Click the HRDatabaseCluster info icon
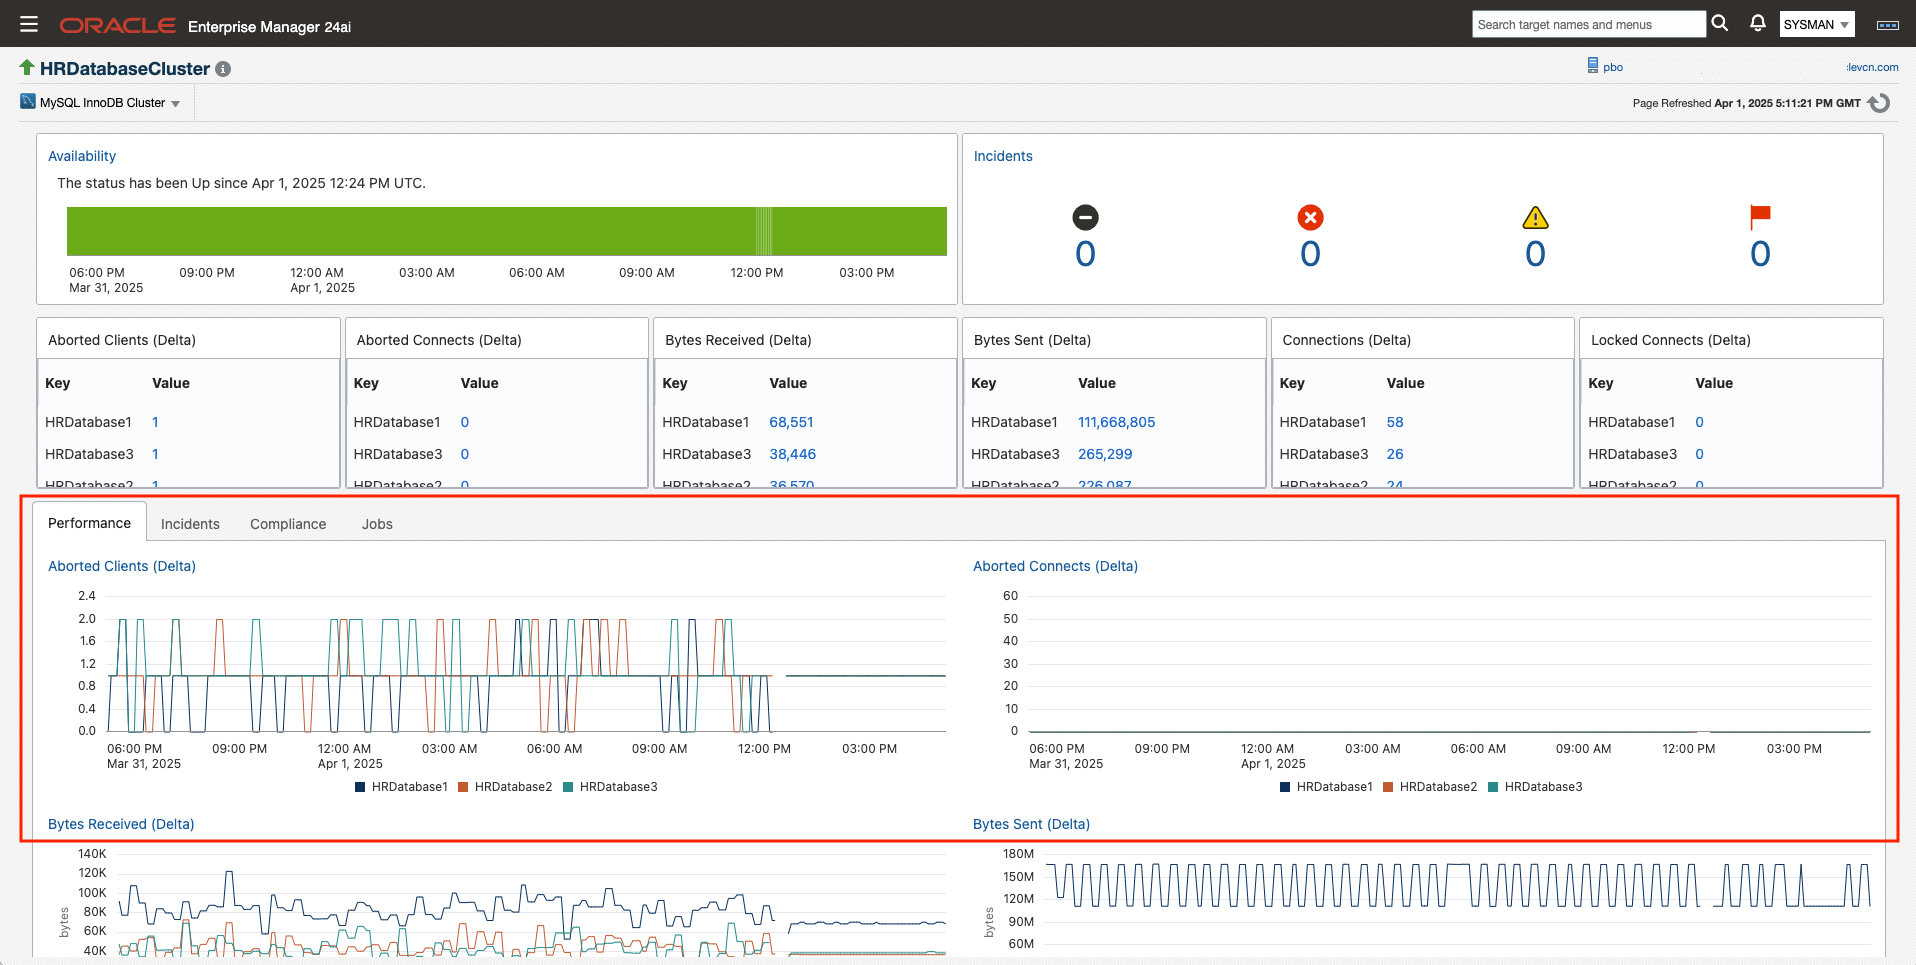The width and height of the screenshot is (1916, 965). (x=223, y=69)
